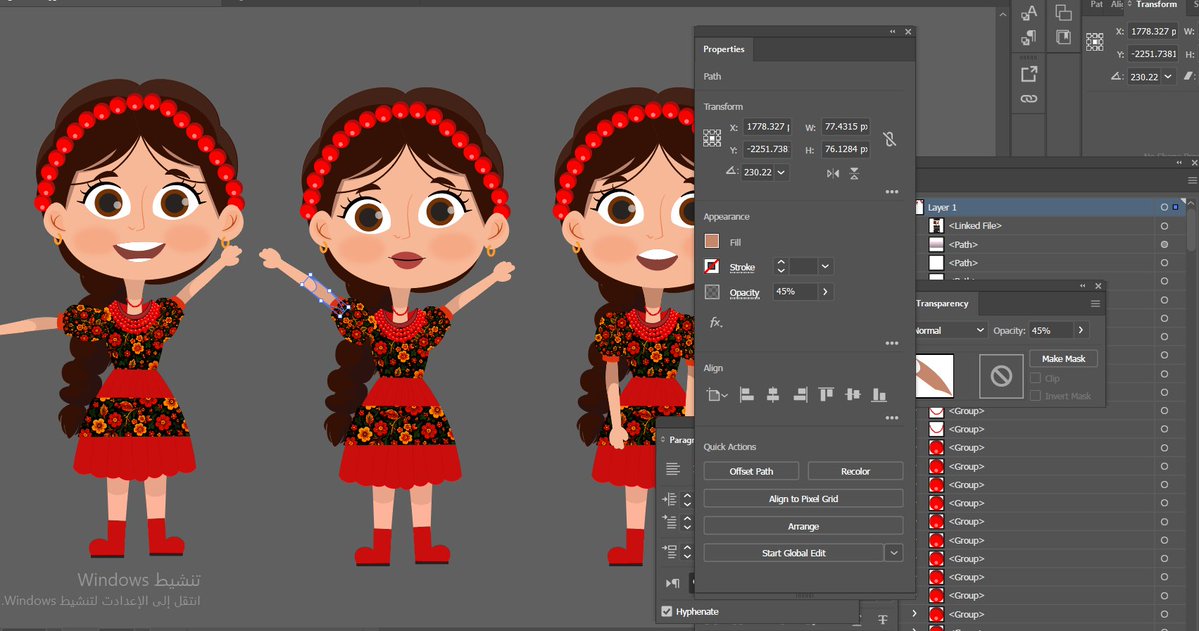Viewport: 1199px width, 631px height.
Task: Open the rotation angle dropdown in Properties
Action: click(781, 172)
